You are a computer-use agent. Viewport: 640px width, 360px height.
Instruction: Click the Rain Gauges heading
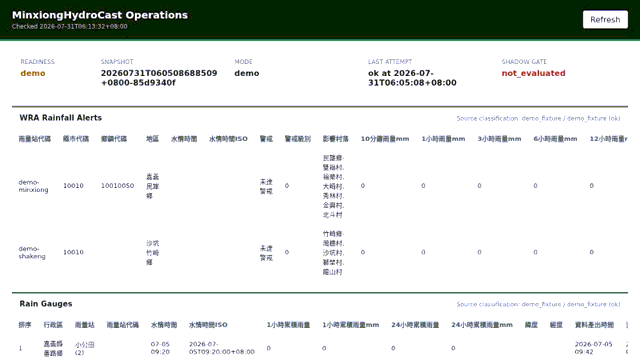(x=46, y=304)
